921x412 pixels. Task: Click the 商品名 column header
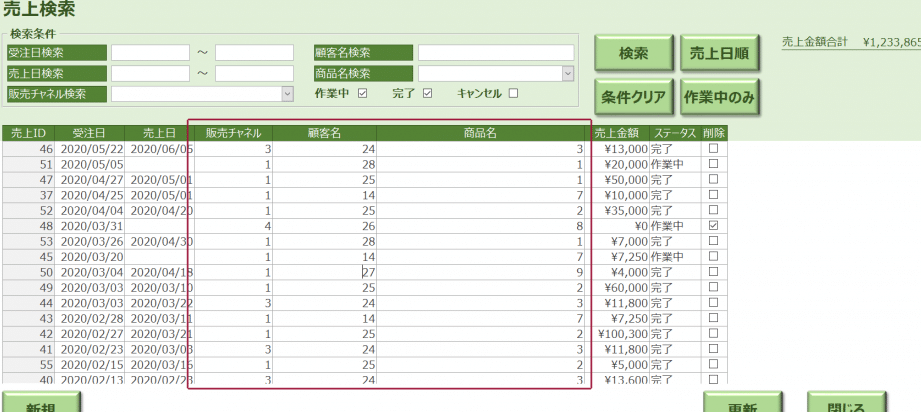[x=480, y=132]
